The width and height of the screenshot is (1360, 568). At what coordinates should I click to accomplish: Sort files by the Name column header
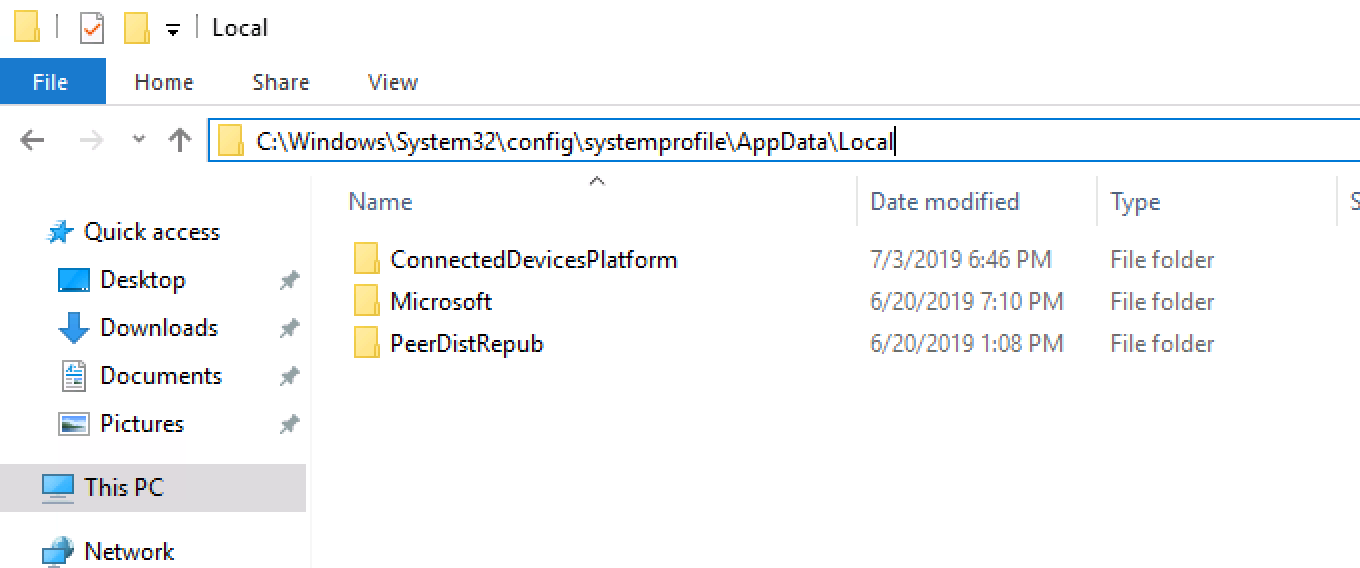click(x=381, y=202)
